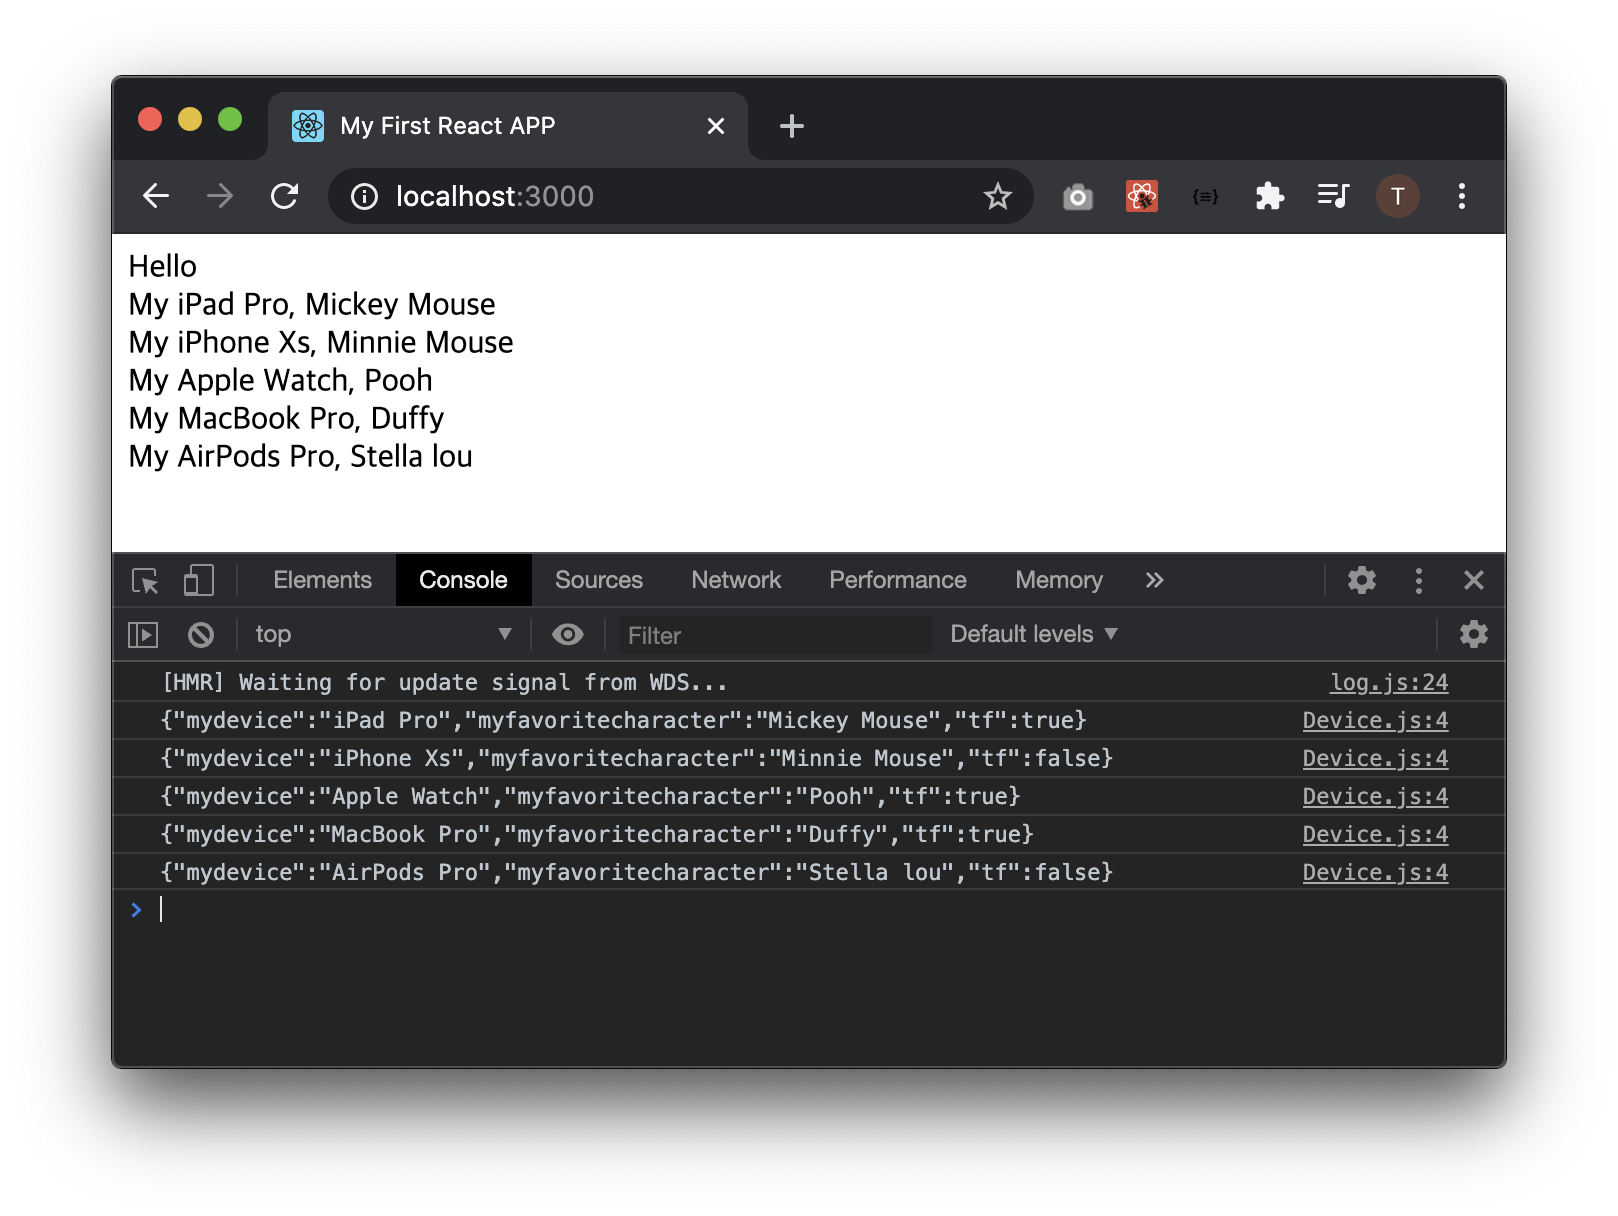Switch to the Sources panel
The width and height of the screenshot is (1618, 1216).
point(599,580)
